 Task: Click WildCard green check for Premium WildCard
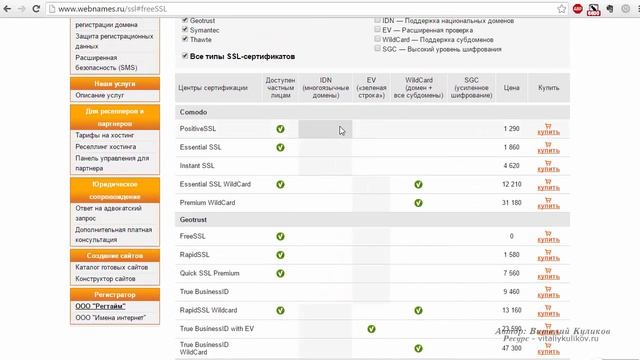pos(418,203)
